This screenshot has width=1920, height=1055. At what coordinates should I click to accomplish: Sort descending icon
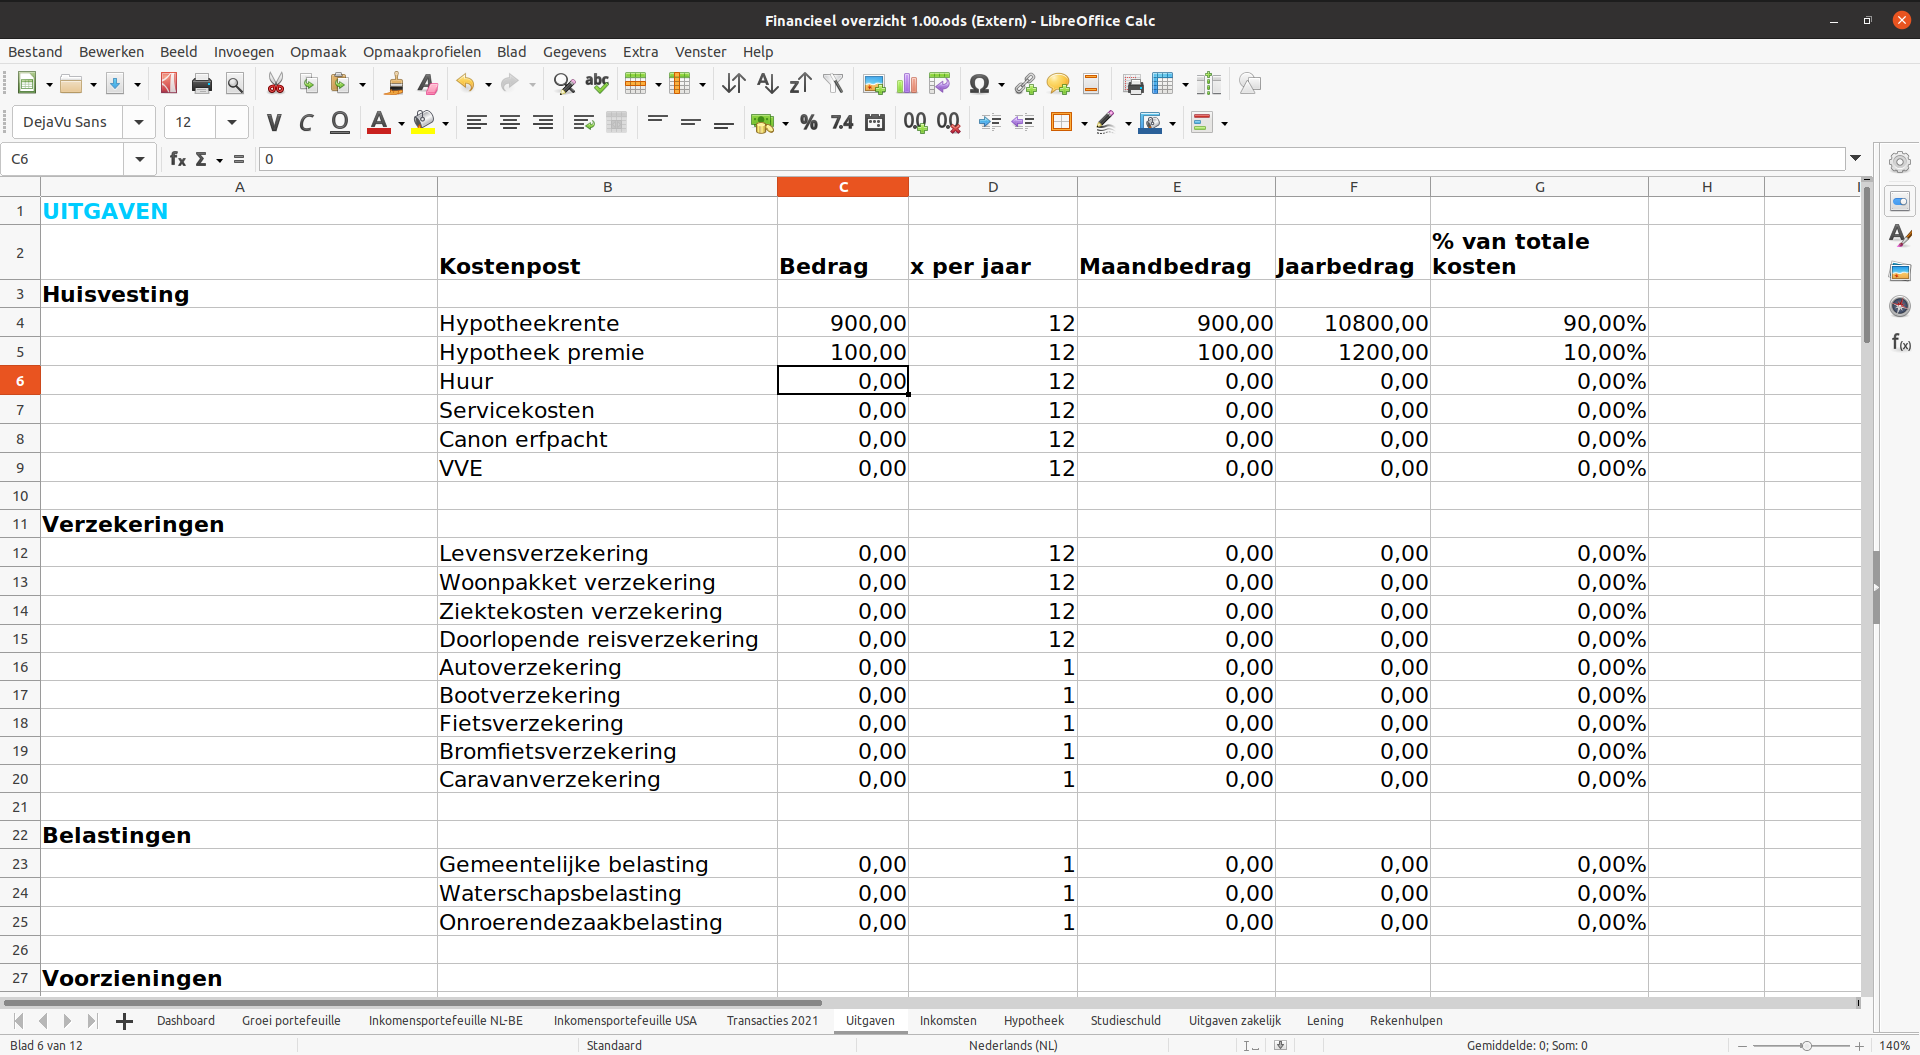(x=800, y=84)
